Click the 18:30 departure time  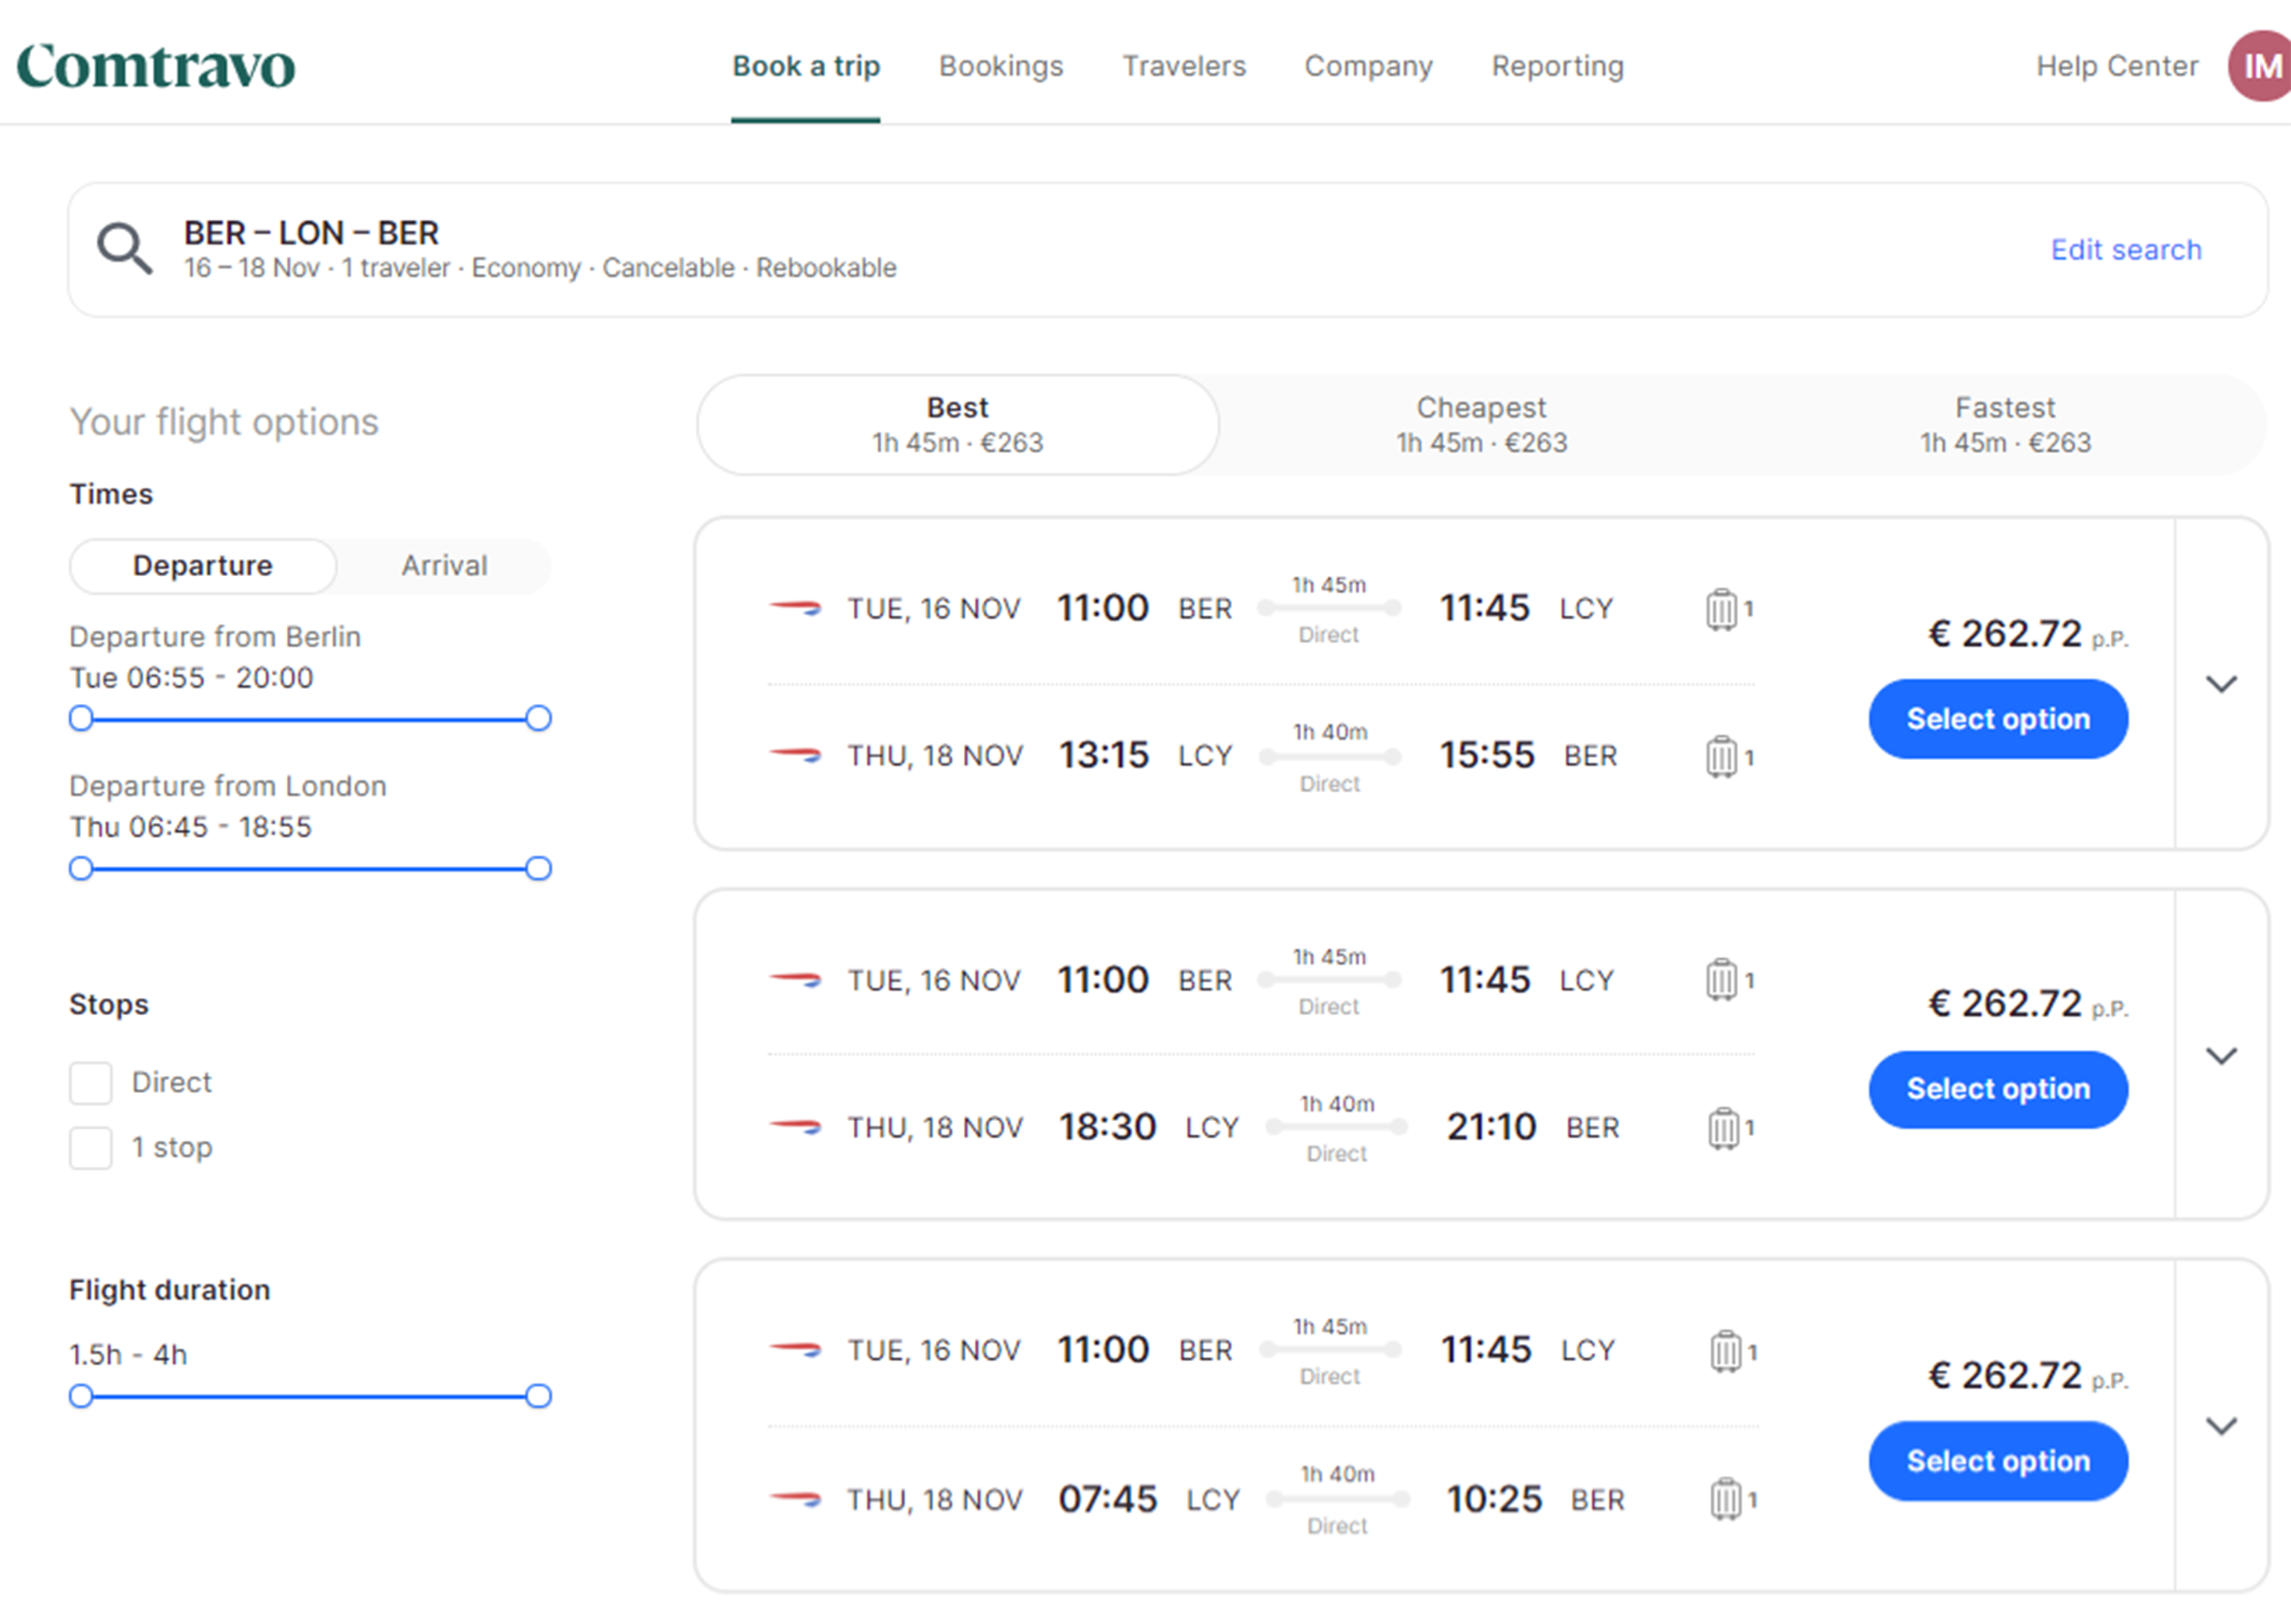click(1107, 1127)
